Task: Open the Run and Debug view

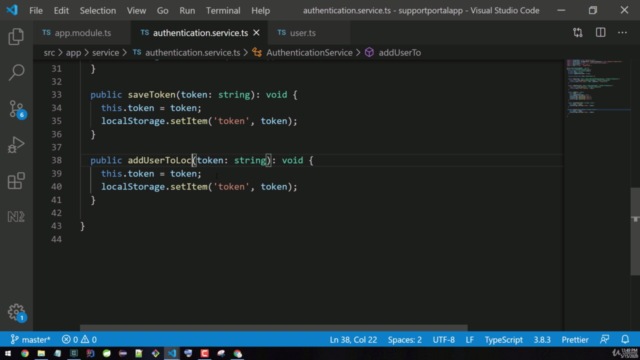Action: tap(16, 144)
